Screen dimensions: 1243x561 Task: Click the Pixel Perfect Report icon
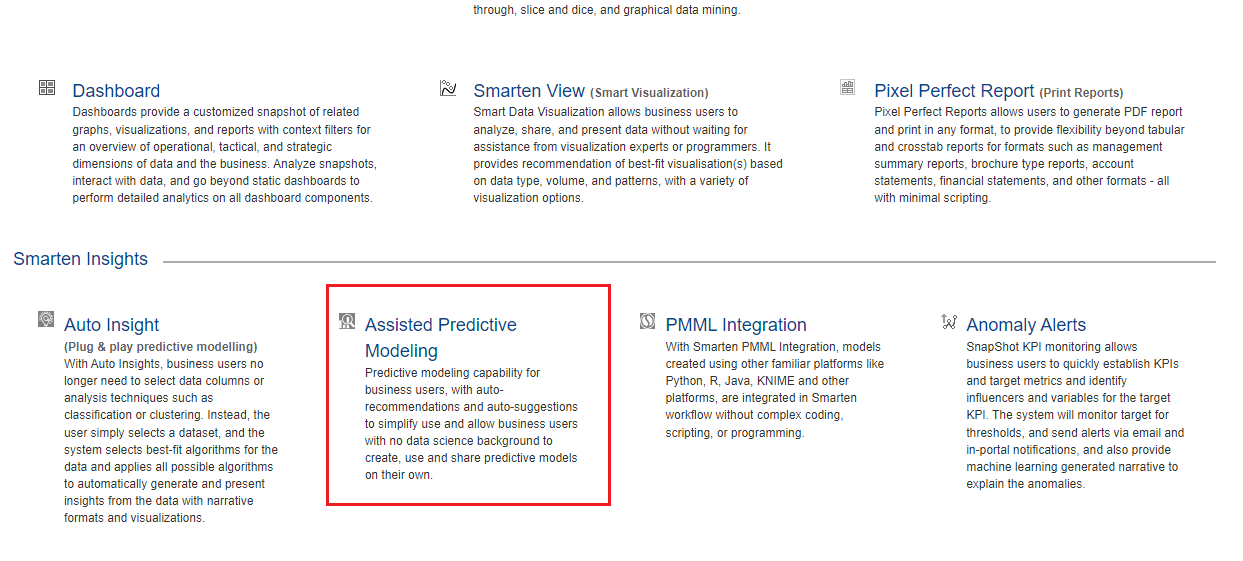click(848, 88)
